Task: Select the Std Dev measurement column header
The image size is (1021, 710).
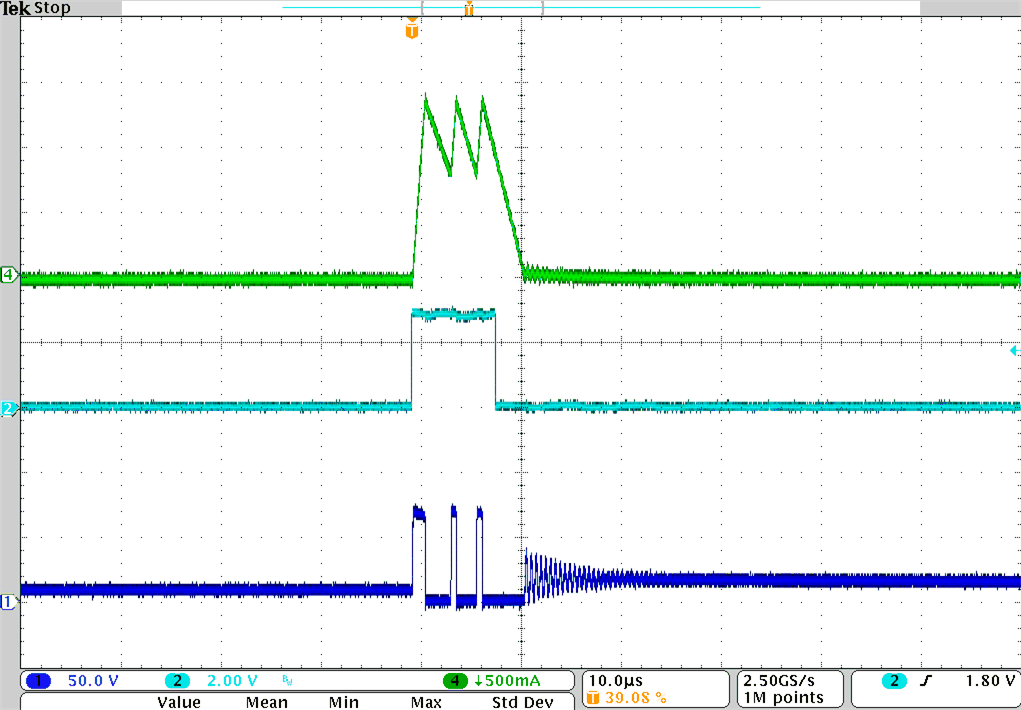Action: pos(522,702)
